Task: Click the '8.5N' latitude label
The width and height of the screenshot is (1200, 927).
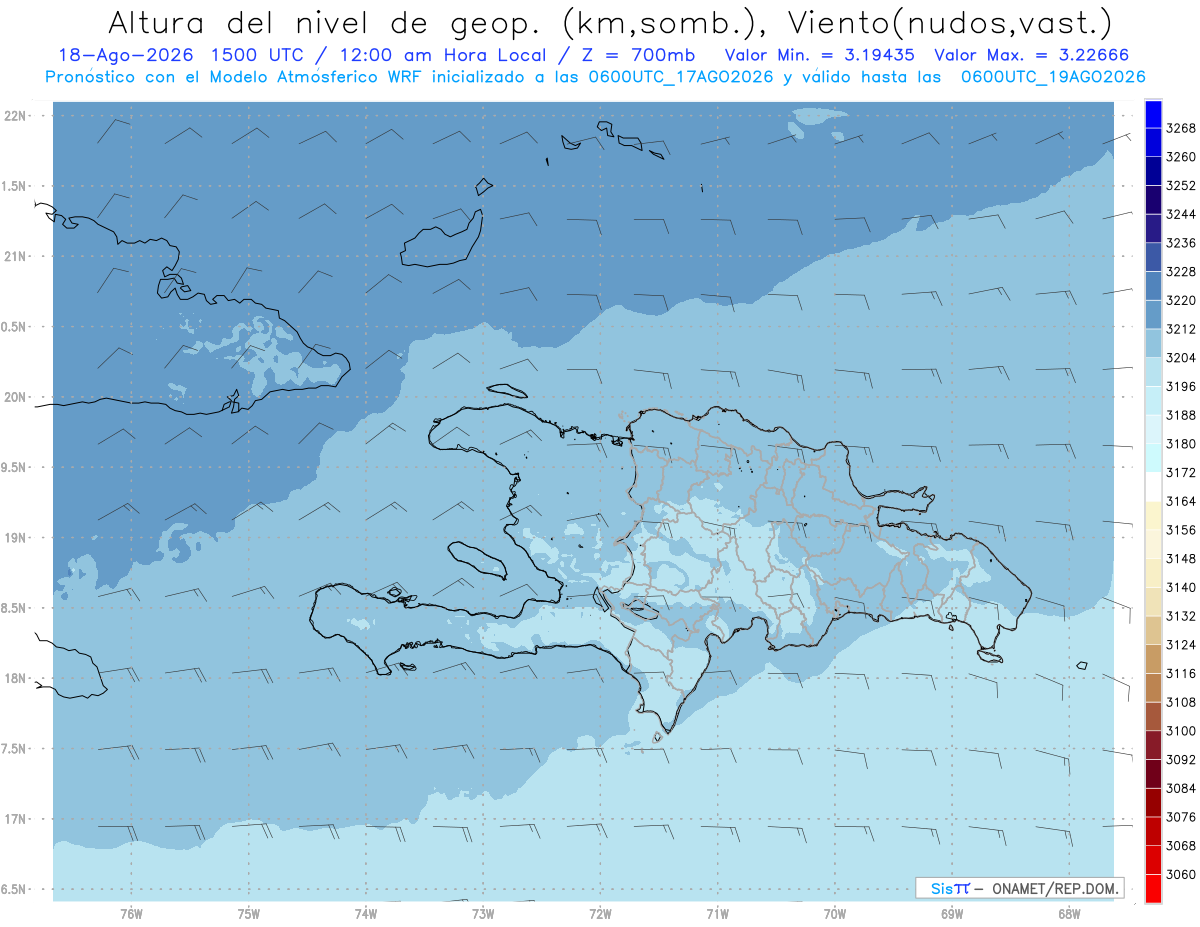Action: coord(15,608)
